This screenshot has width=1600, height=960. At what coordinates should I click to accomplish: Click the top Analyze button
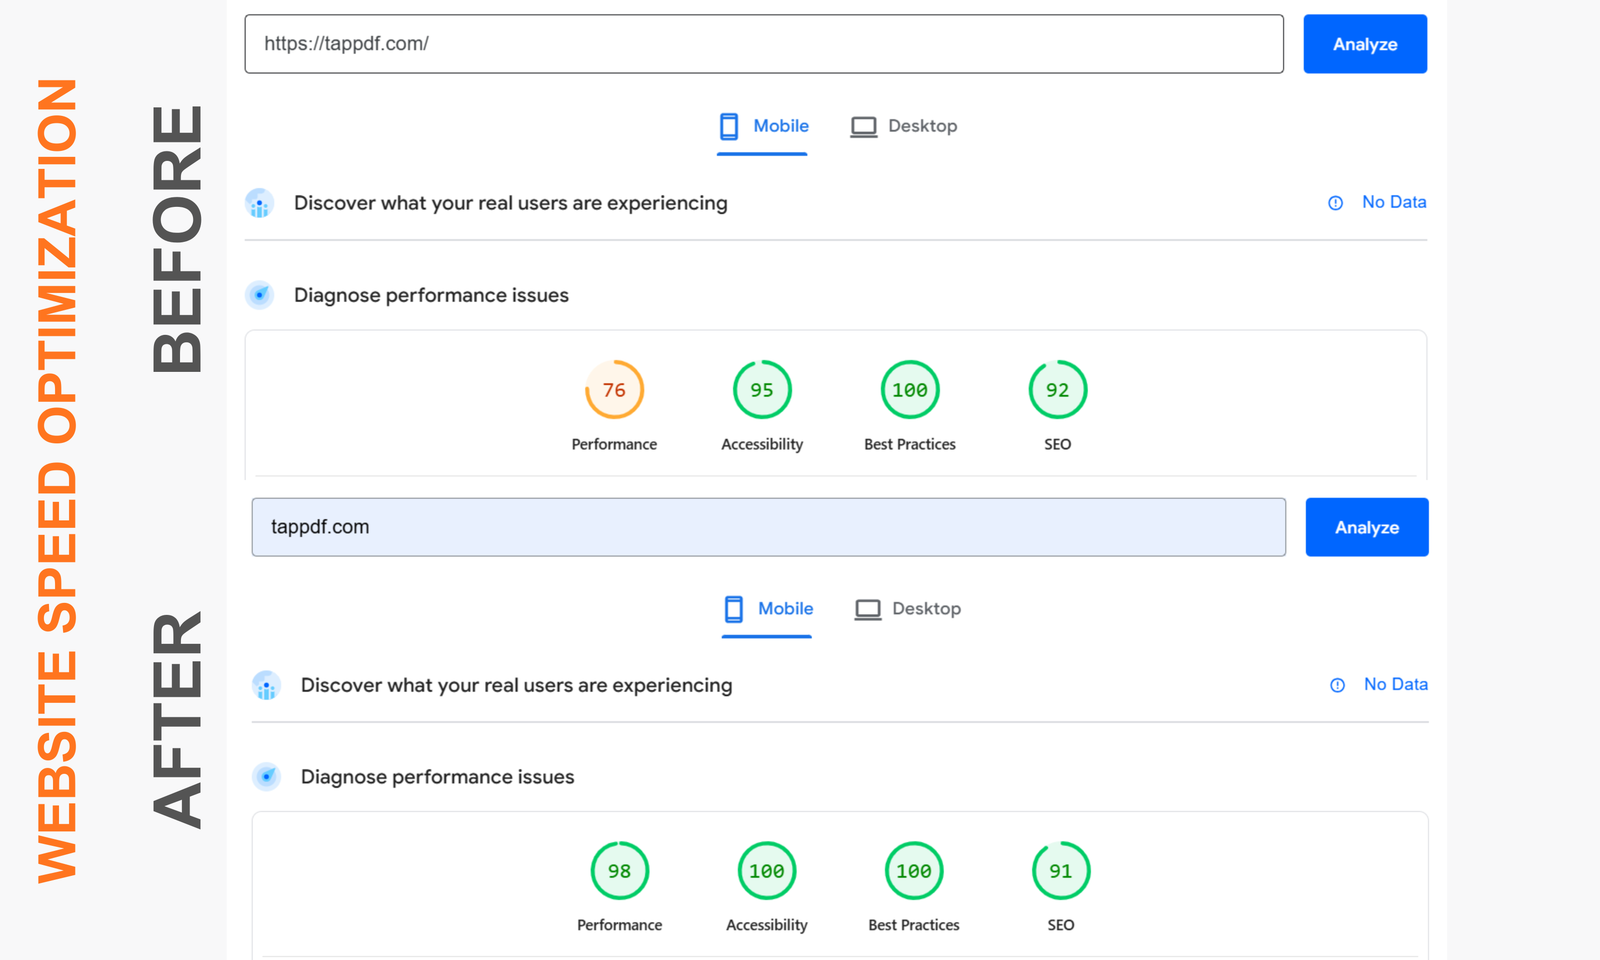[1364, 44]
